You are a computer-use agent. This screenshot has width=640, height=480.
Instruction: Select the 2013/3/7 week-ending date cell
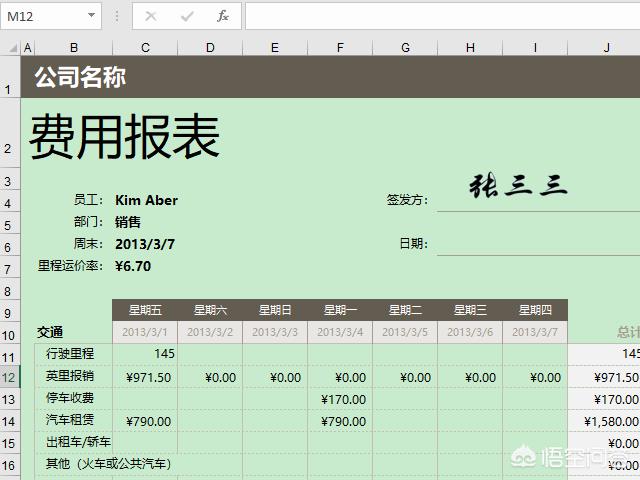tap(144, 244)
